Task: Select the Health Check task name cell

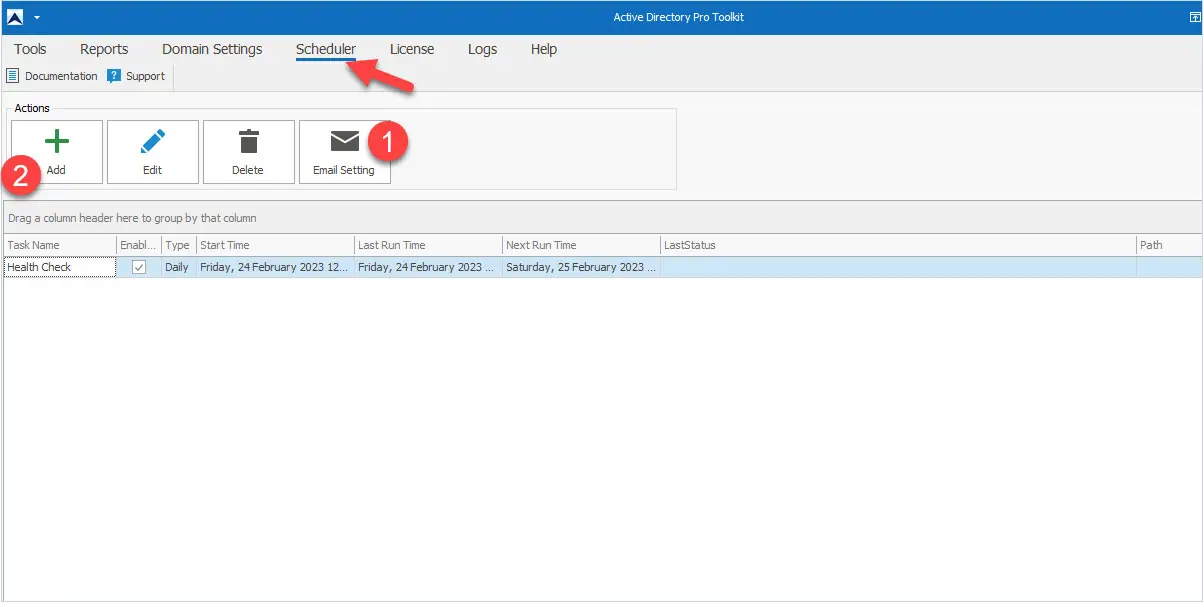Action: [x=59, y=267]
